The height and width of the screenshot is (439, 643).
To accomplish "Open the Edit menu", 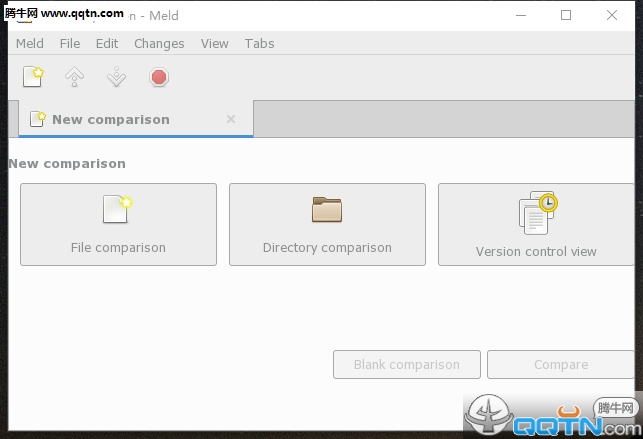I will (x=107, y=43).
